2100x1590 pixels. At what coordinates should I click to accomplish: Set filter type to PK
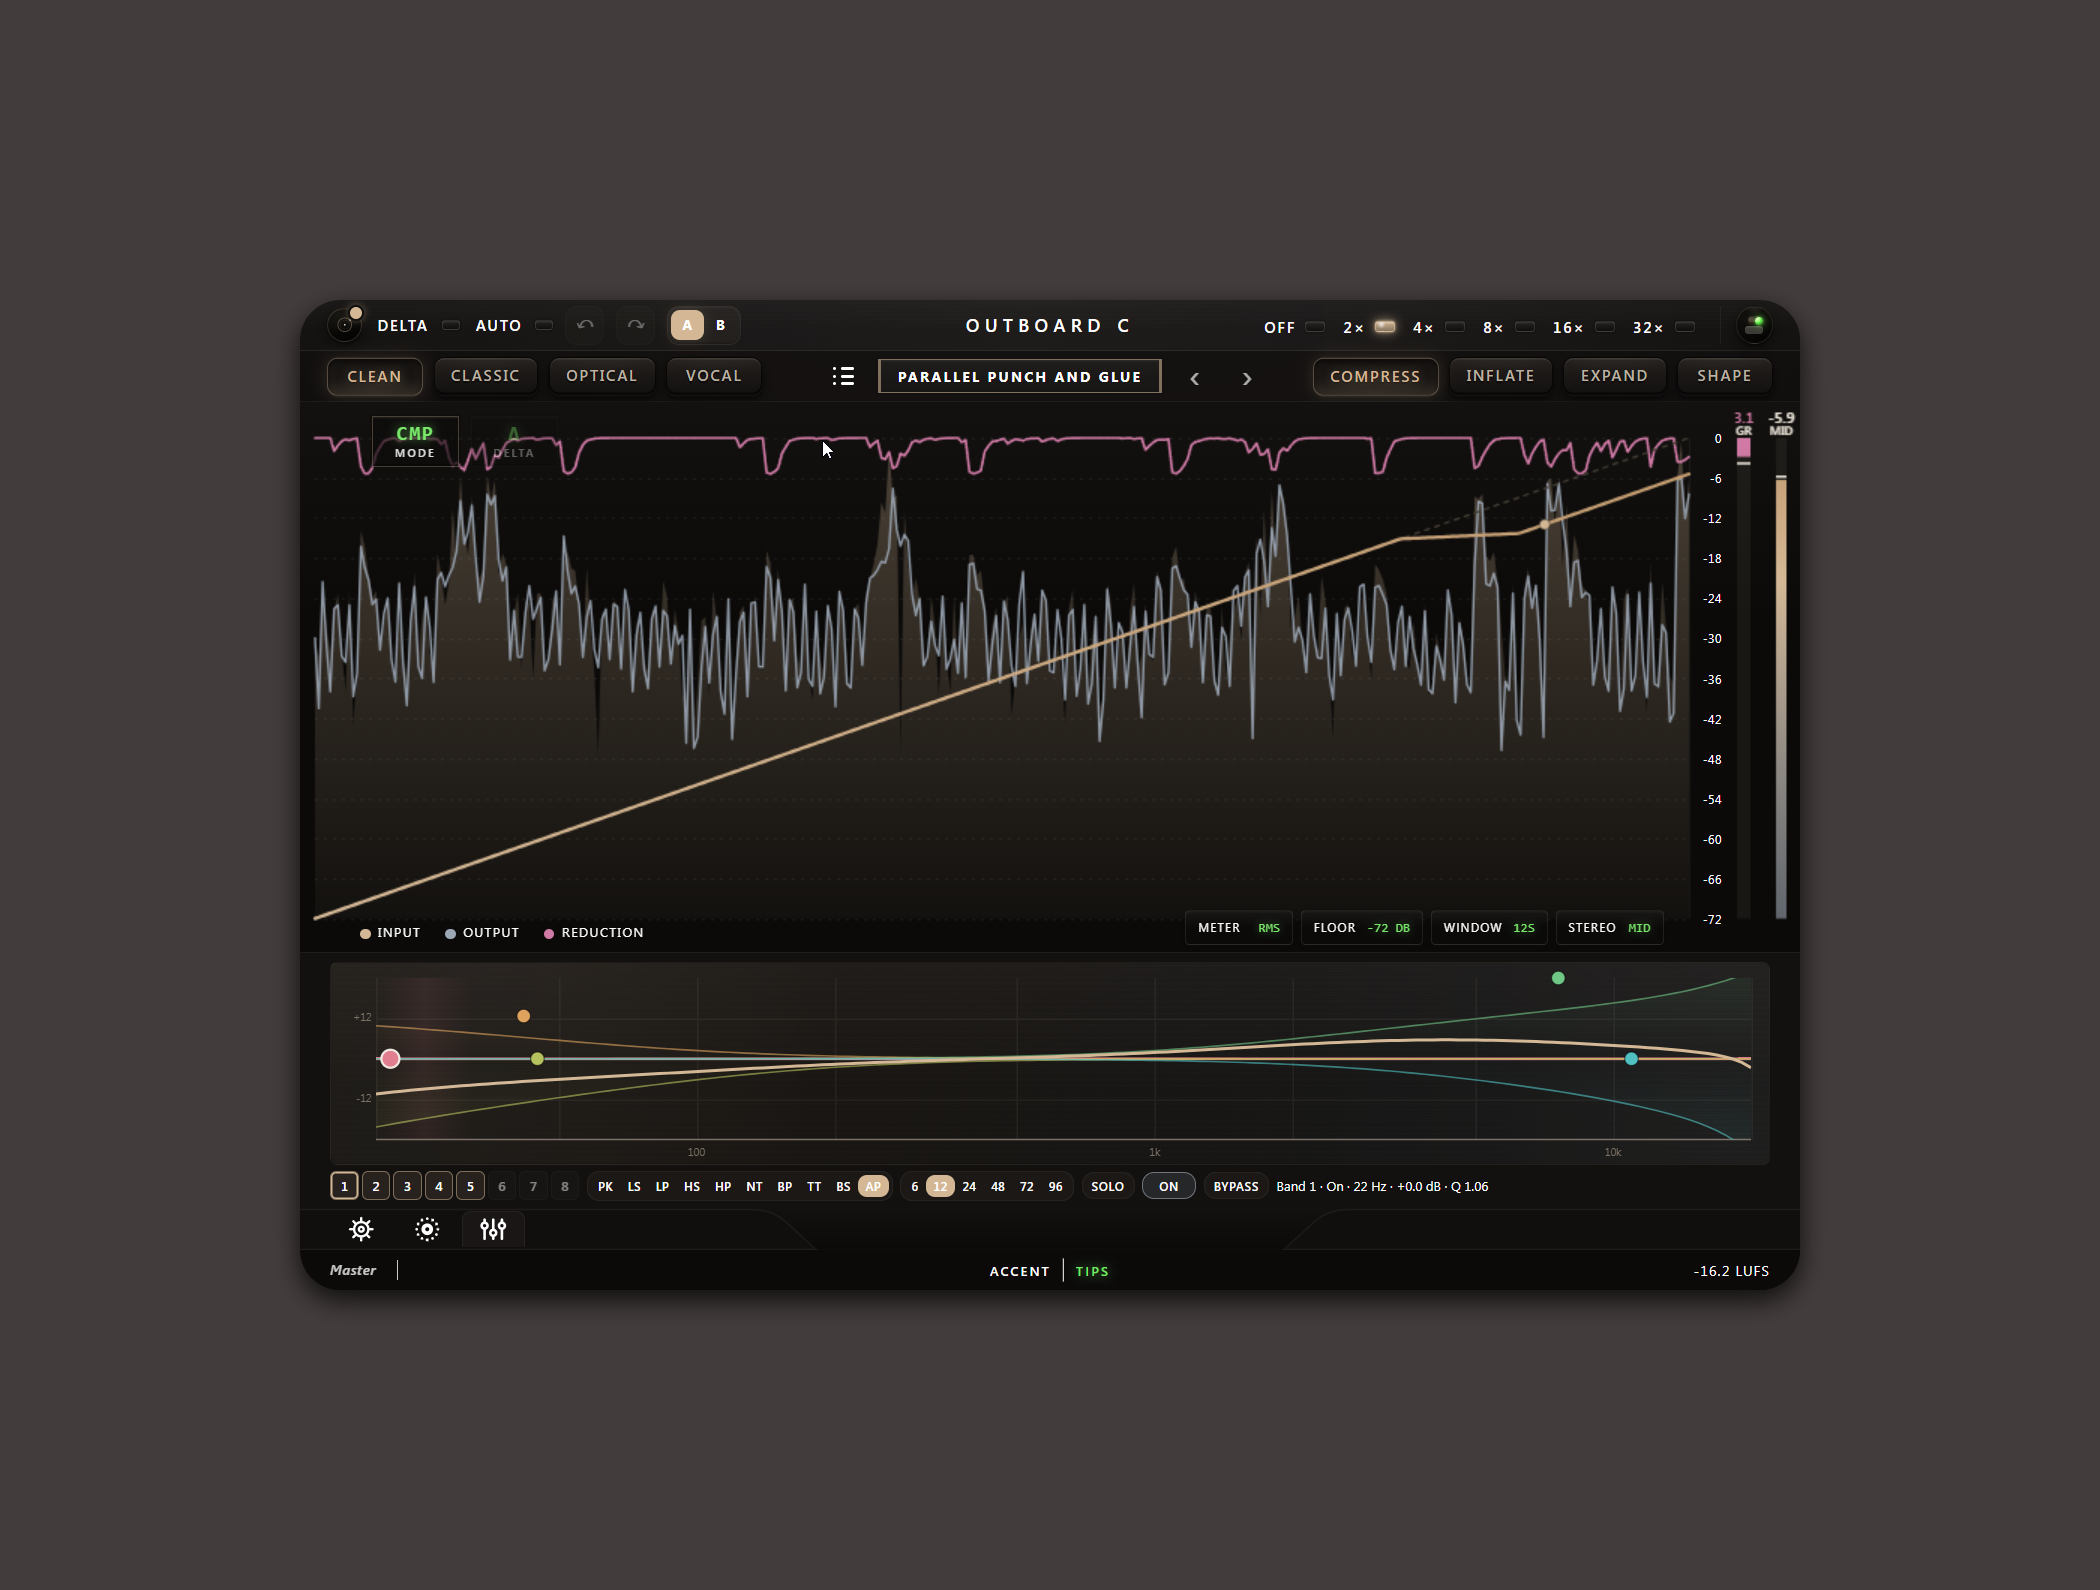(605, 1186)
